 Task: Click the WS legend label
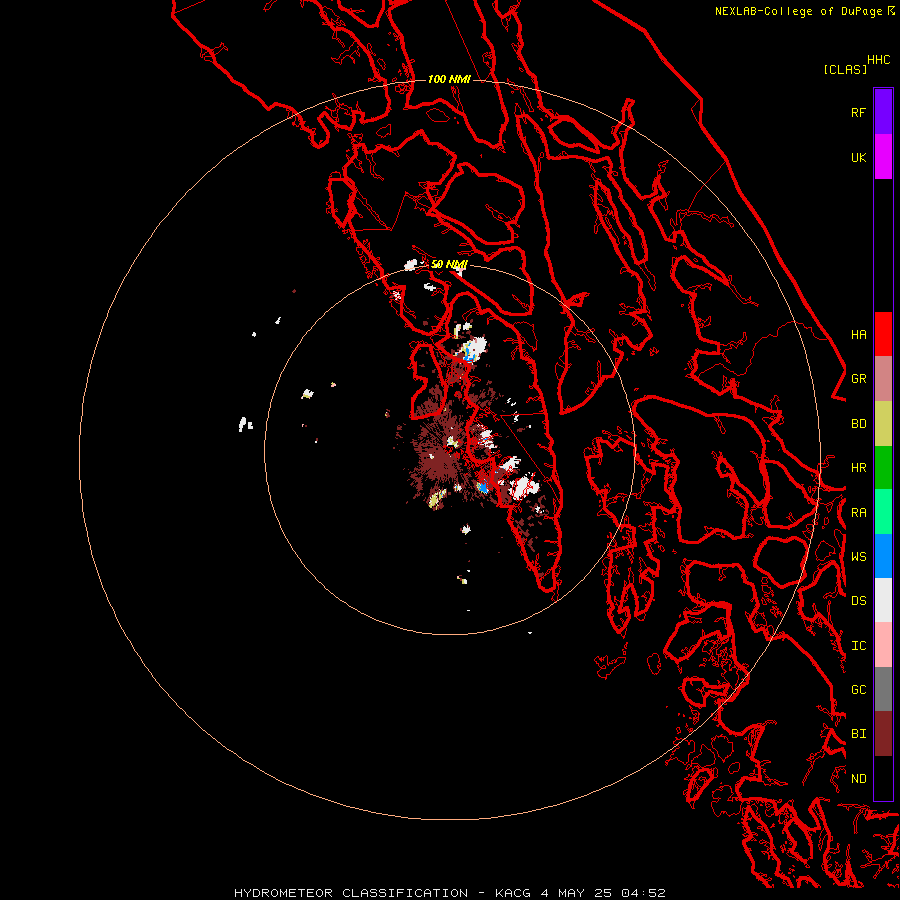pyautogui.click(x=858, y=556)
